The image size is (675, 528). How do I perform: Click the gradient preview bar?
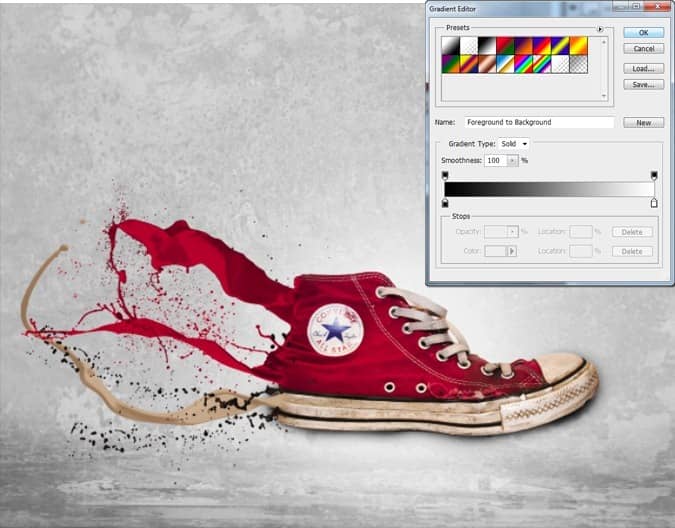(x=549, y=189)
